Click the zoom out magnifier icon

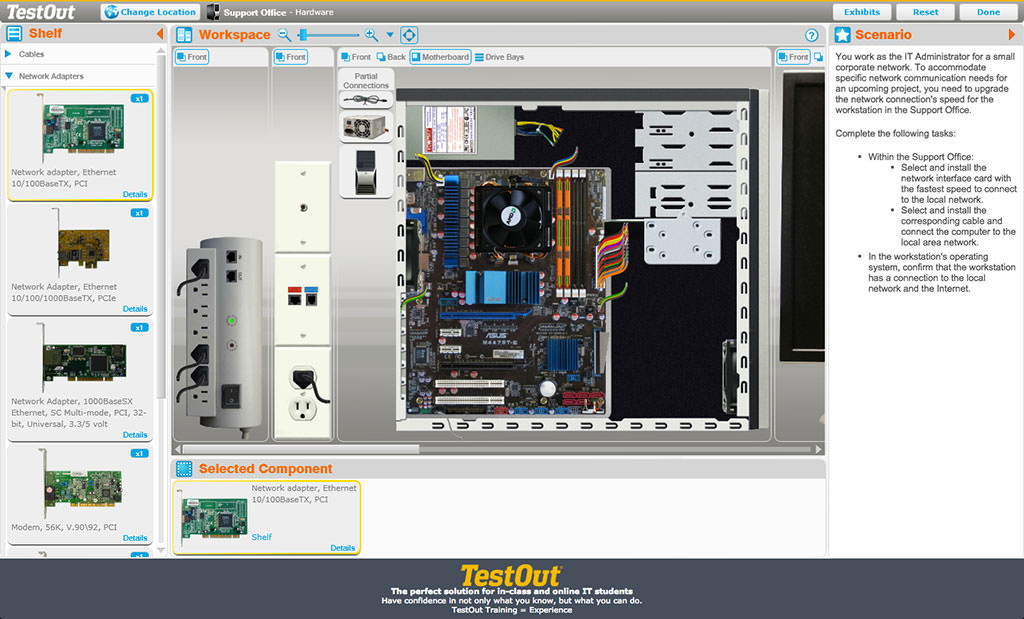(x=284, y=35)
